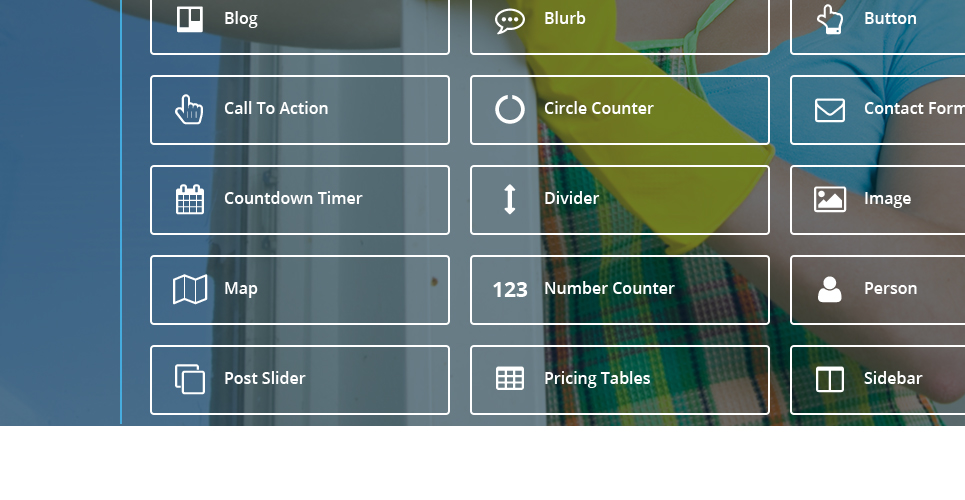This screenshot has width=965, height=500.
Task: Click the Divider vertical arrow icon
Action: tap(510, 200)
